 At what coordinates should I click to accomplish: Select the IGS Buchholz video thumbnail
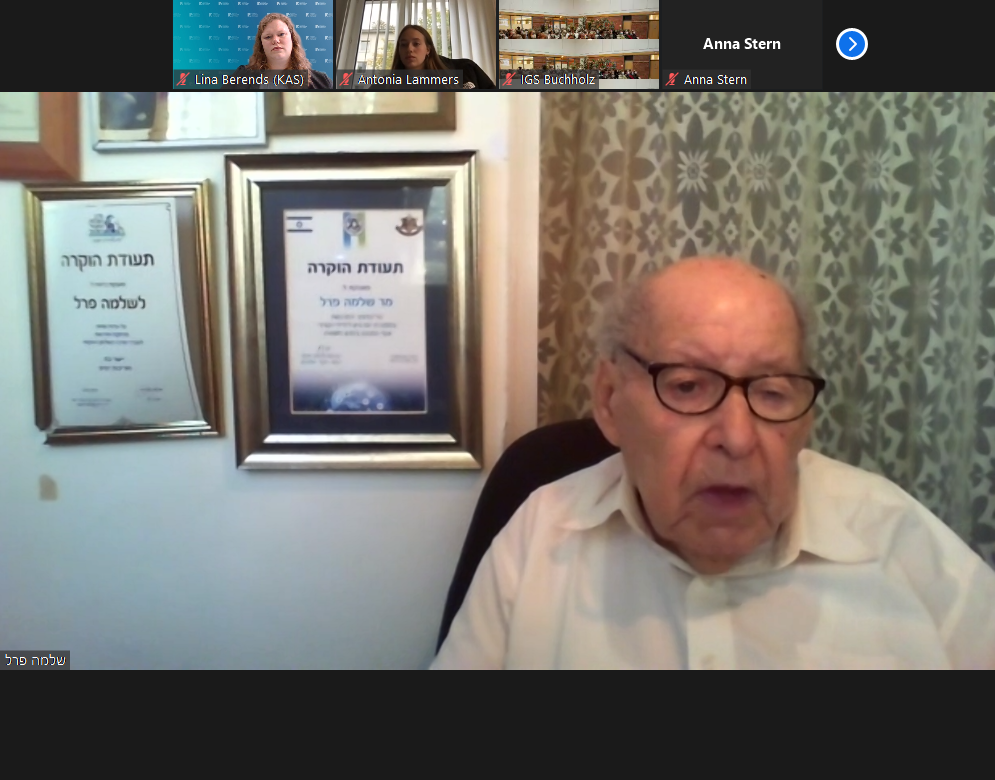pos(579,38)
